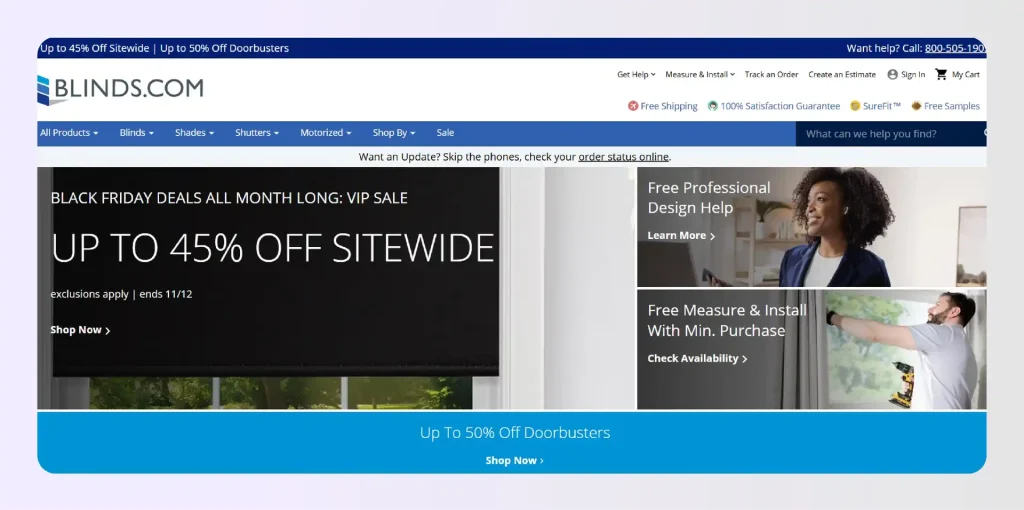Select Sale in the navigation bar

[x=445, y=133]
